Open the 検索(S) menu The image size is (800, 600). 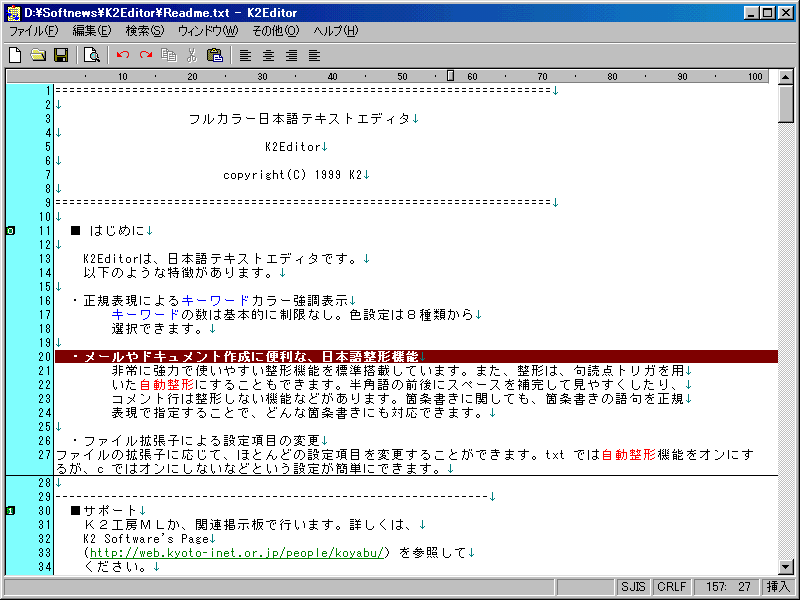[145, 31]
